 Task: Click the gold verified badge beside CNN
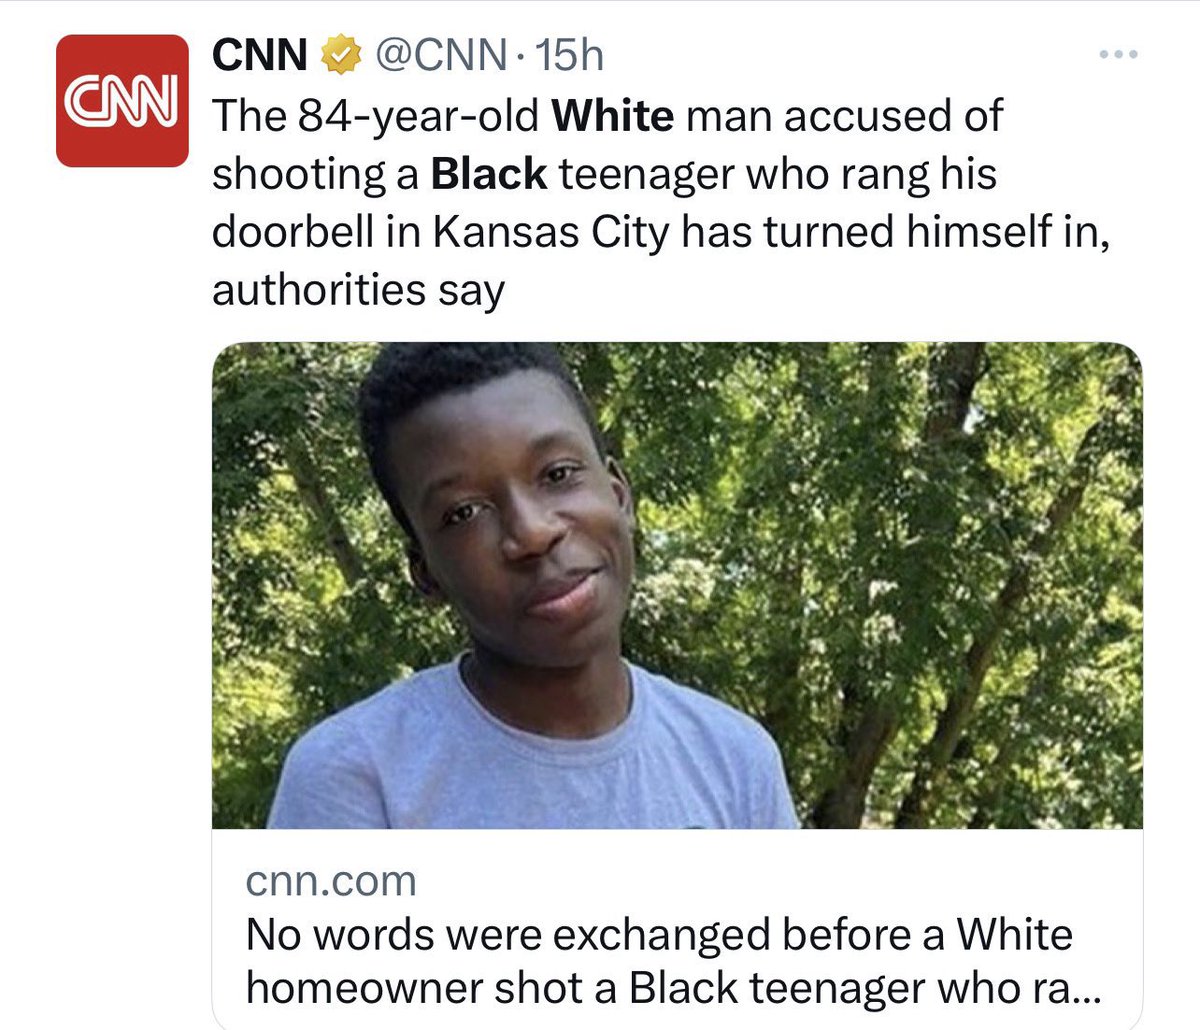(x=340, y=56)
